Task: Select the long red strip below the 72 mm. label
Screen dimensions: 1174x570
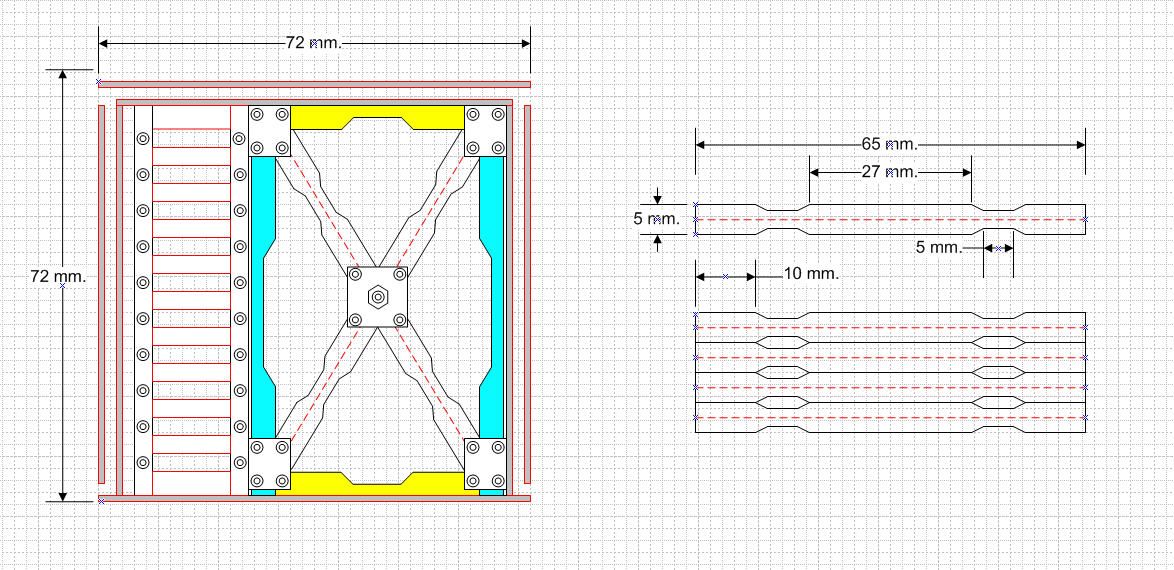Action: (x=314, y=85)
